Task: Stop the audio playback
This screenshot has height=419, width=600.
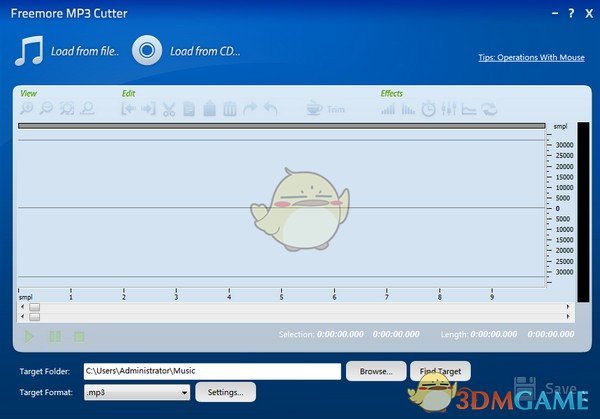Action: pyautogui.click(x=79, y=337)
